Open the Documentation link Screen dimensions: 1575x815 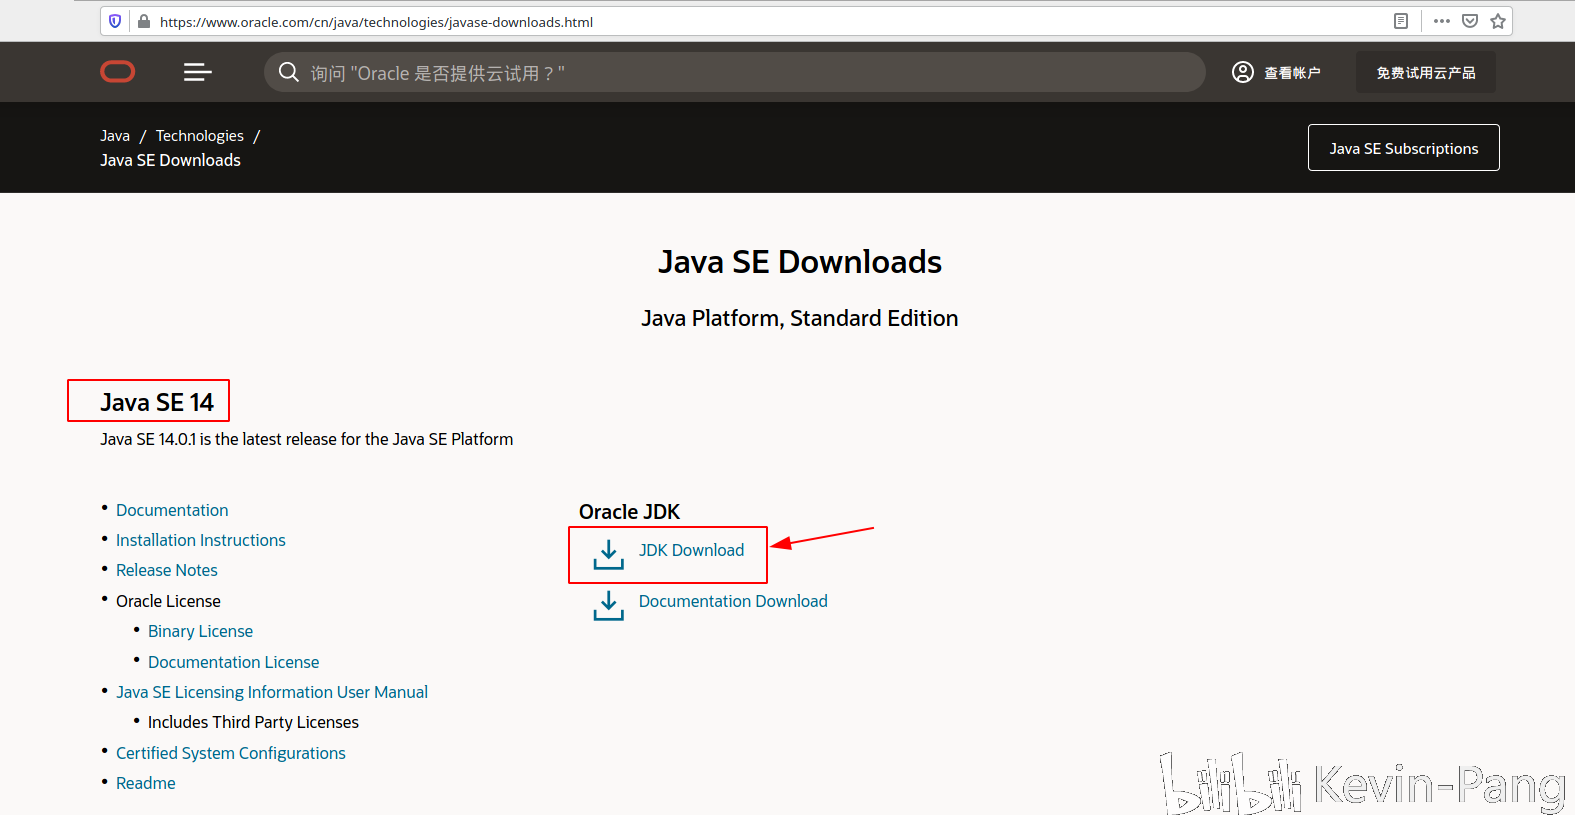coord(172,510)
